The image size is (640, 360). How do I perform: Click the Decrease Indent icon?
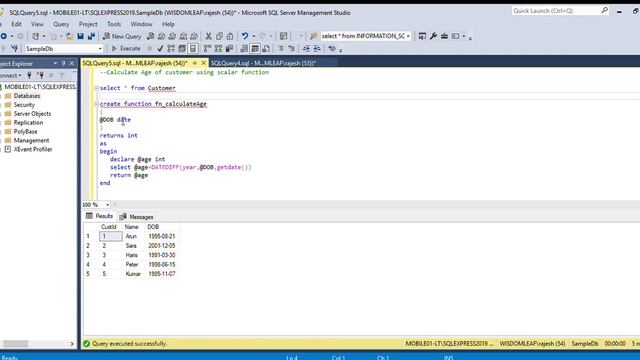[306, 49]
